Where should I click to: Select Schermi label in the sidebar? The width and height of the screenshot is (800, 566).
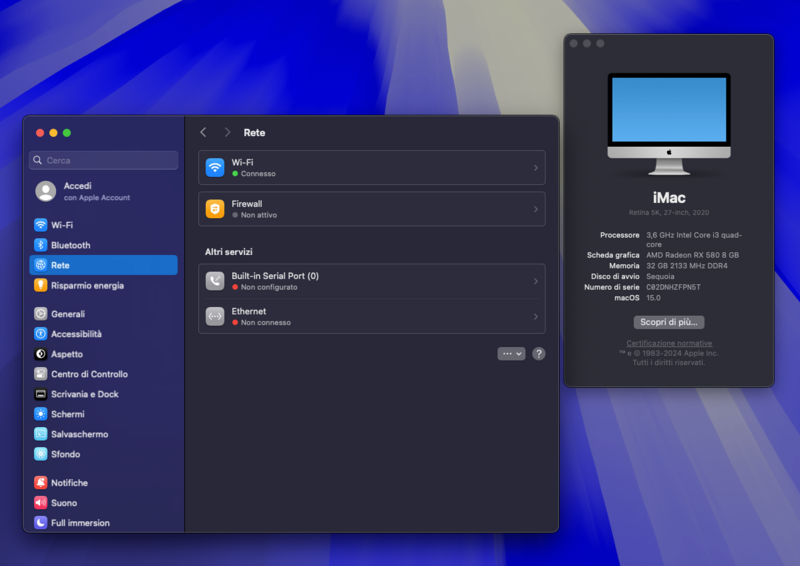[x=68, y=414]
